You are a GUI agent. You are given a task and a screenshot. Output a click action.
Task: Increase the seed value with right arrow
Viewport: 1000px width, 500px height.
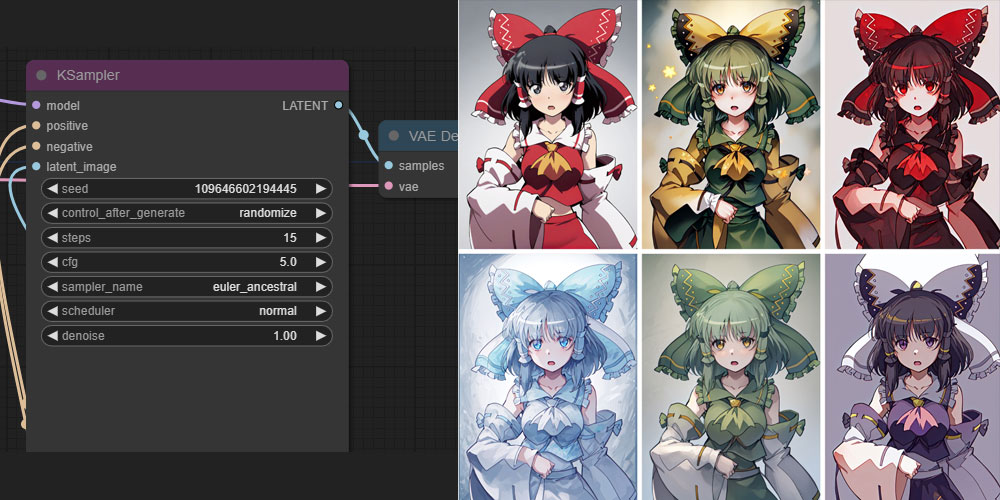coord(321,189)
